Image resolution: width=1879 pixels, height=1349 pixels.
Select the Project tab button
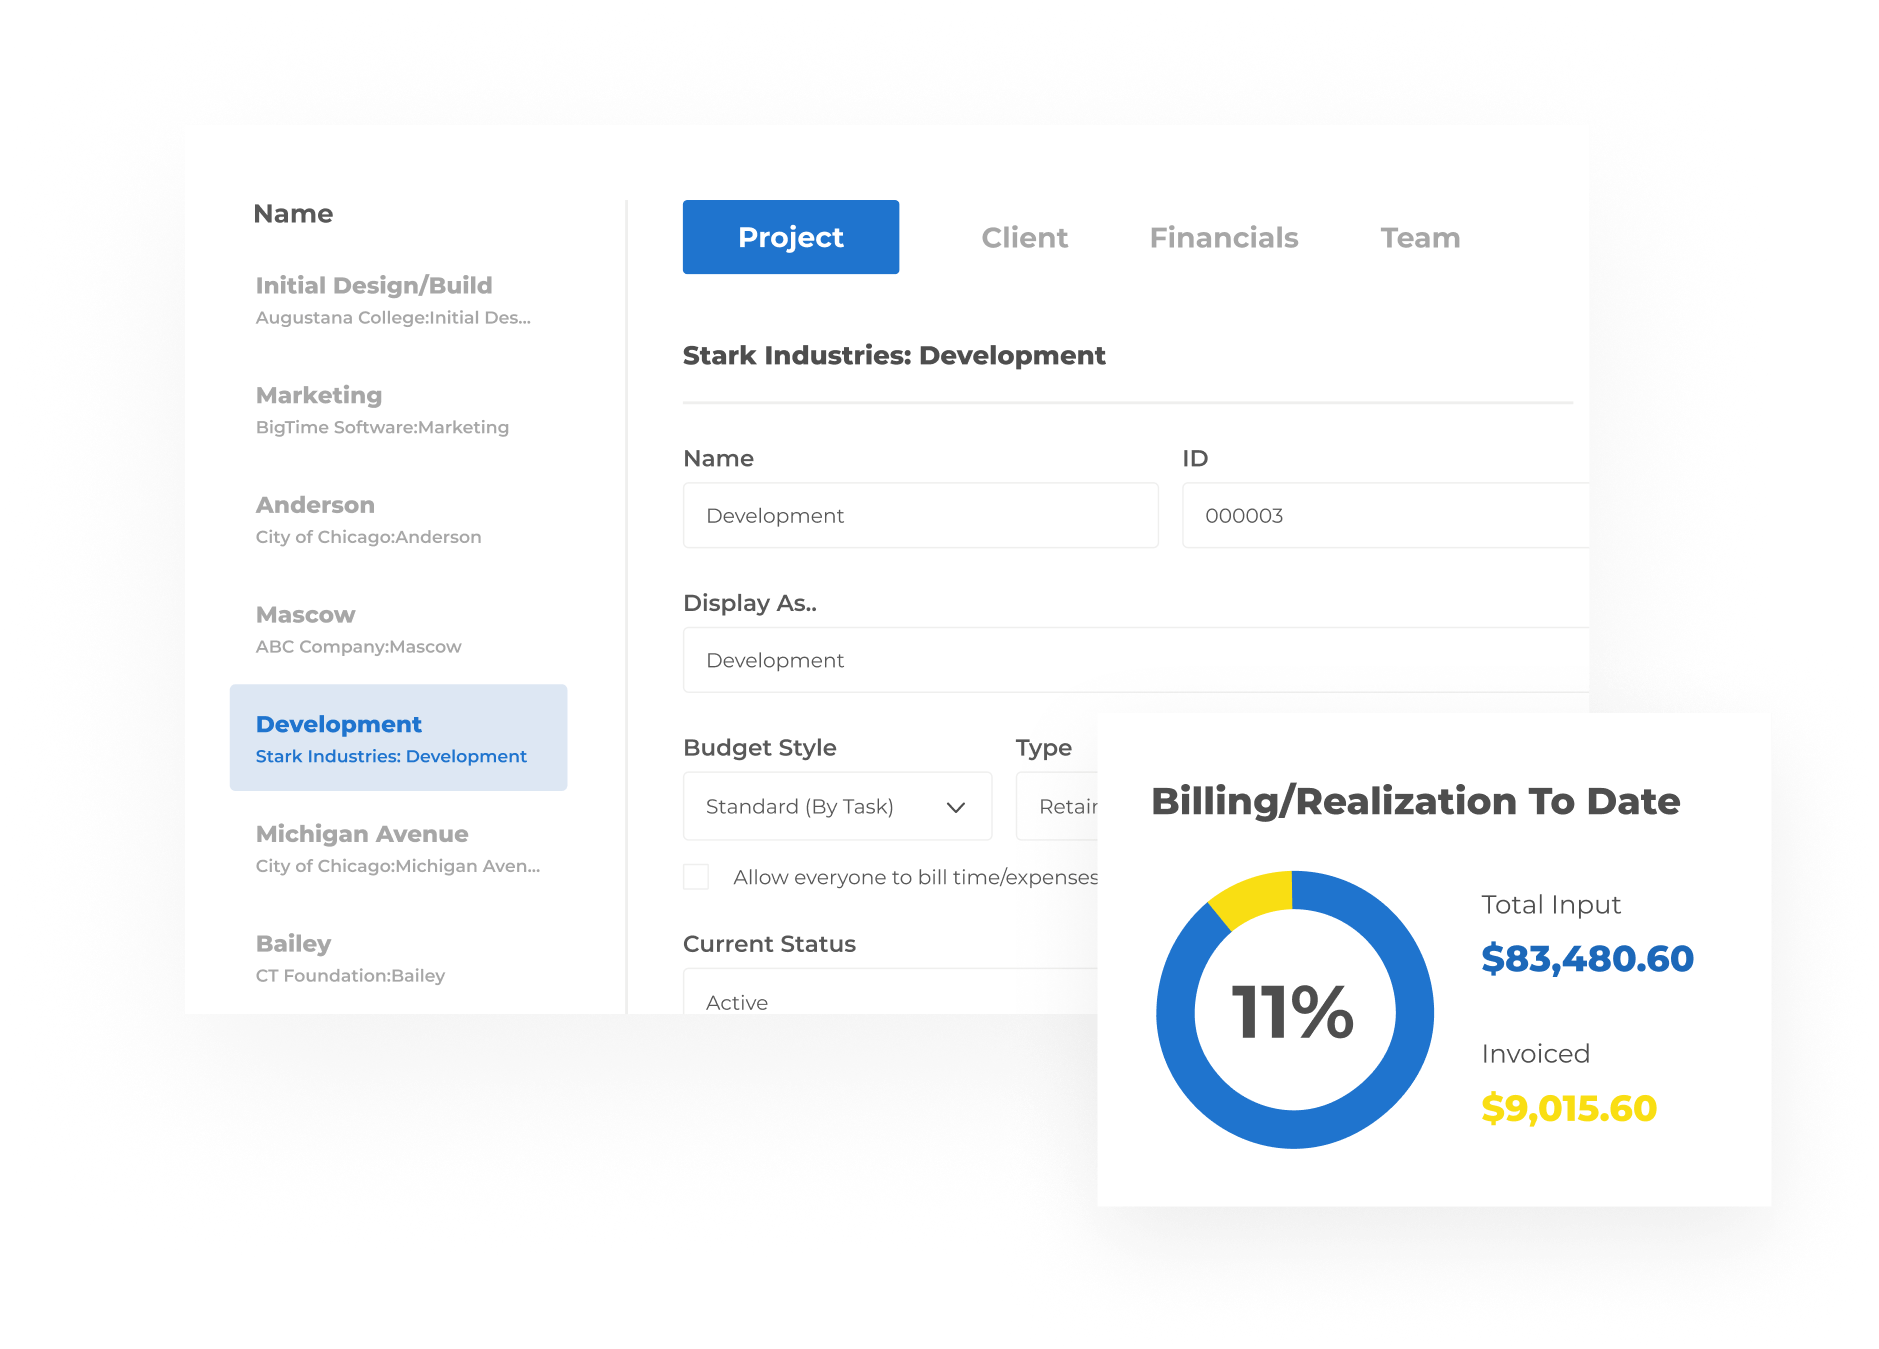[790, 237]
